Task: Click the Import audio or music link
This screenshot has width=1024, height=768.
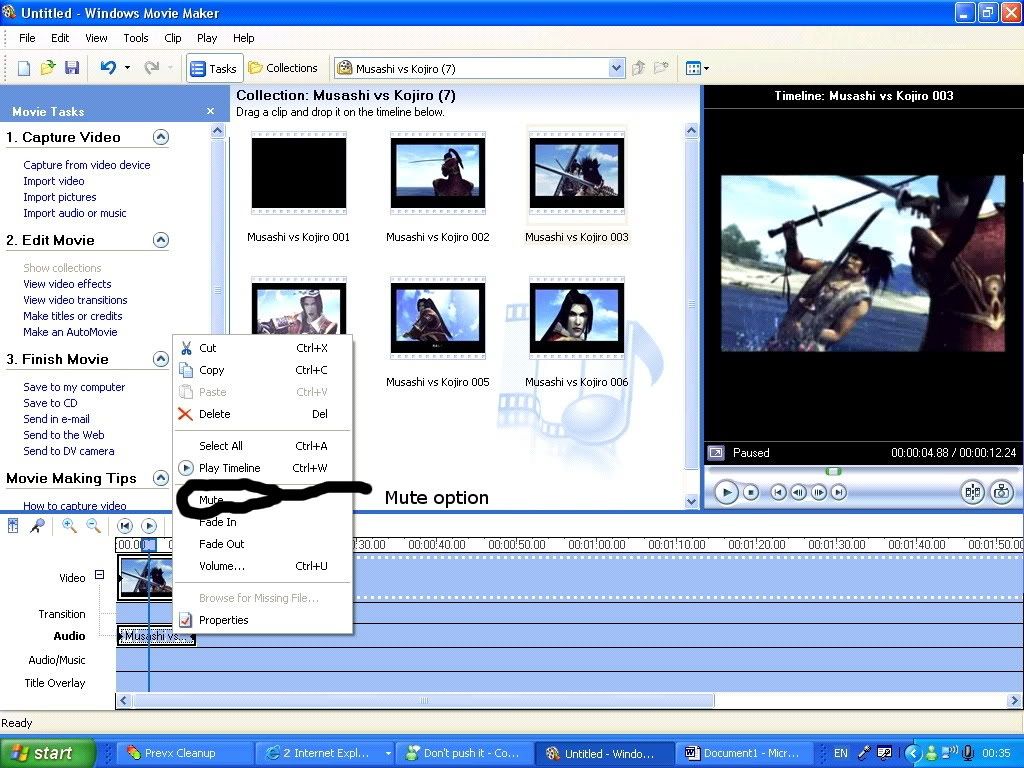Action: pos(75,213)
